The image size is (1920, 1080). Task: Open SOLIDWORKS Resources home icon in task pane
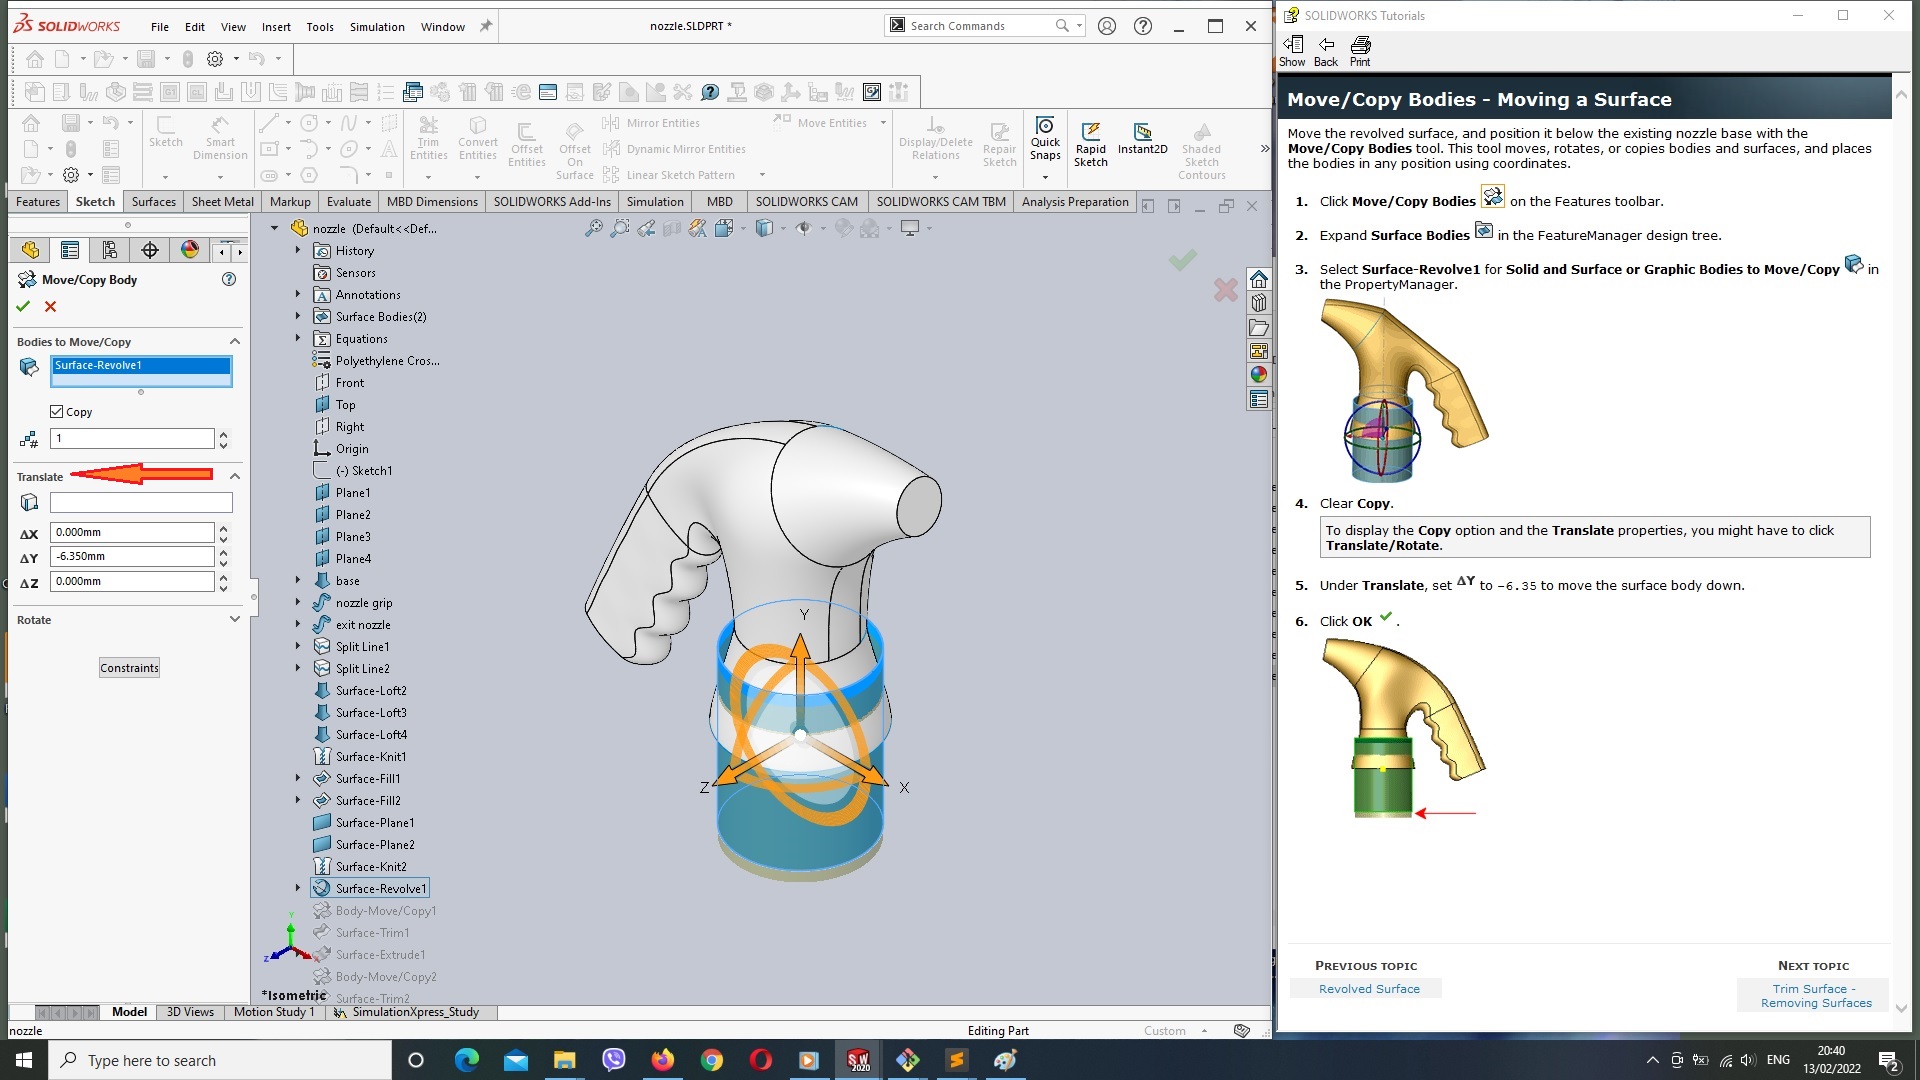(x=1259, y=279)
